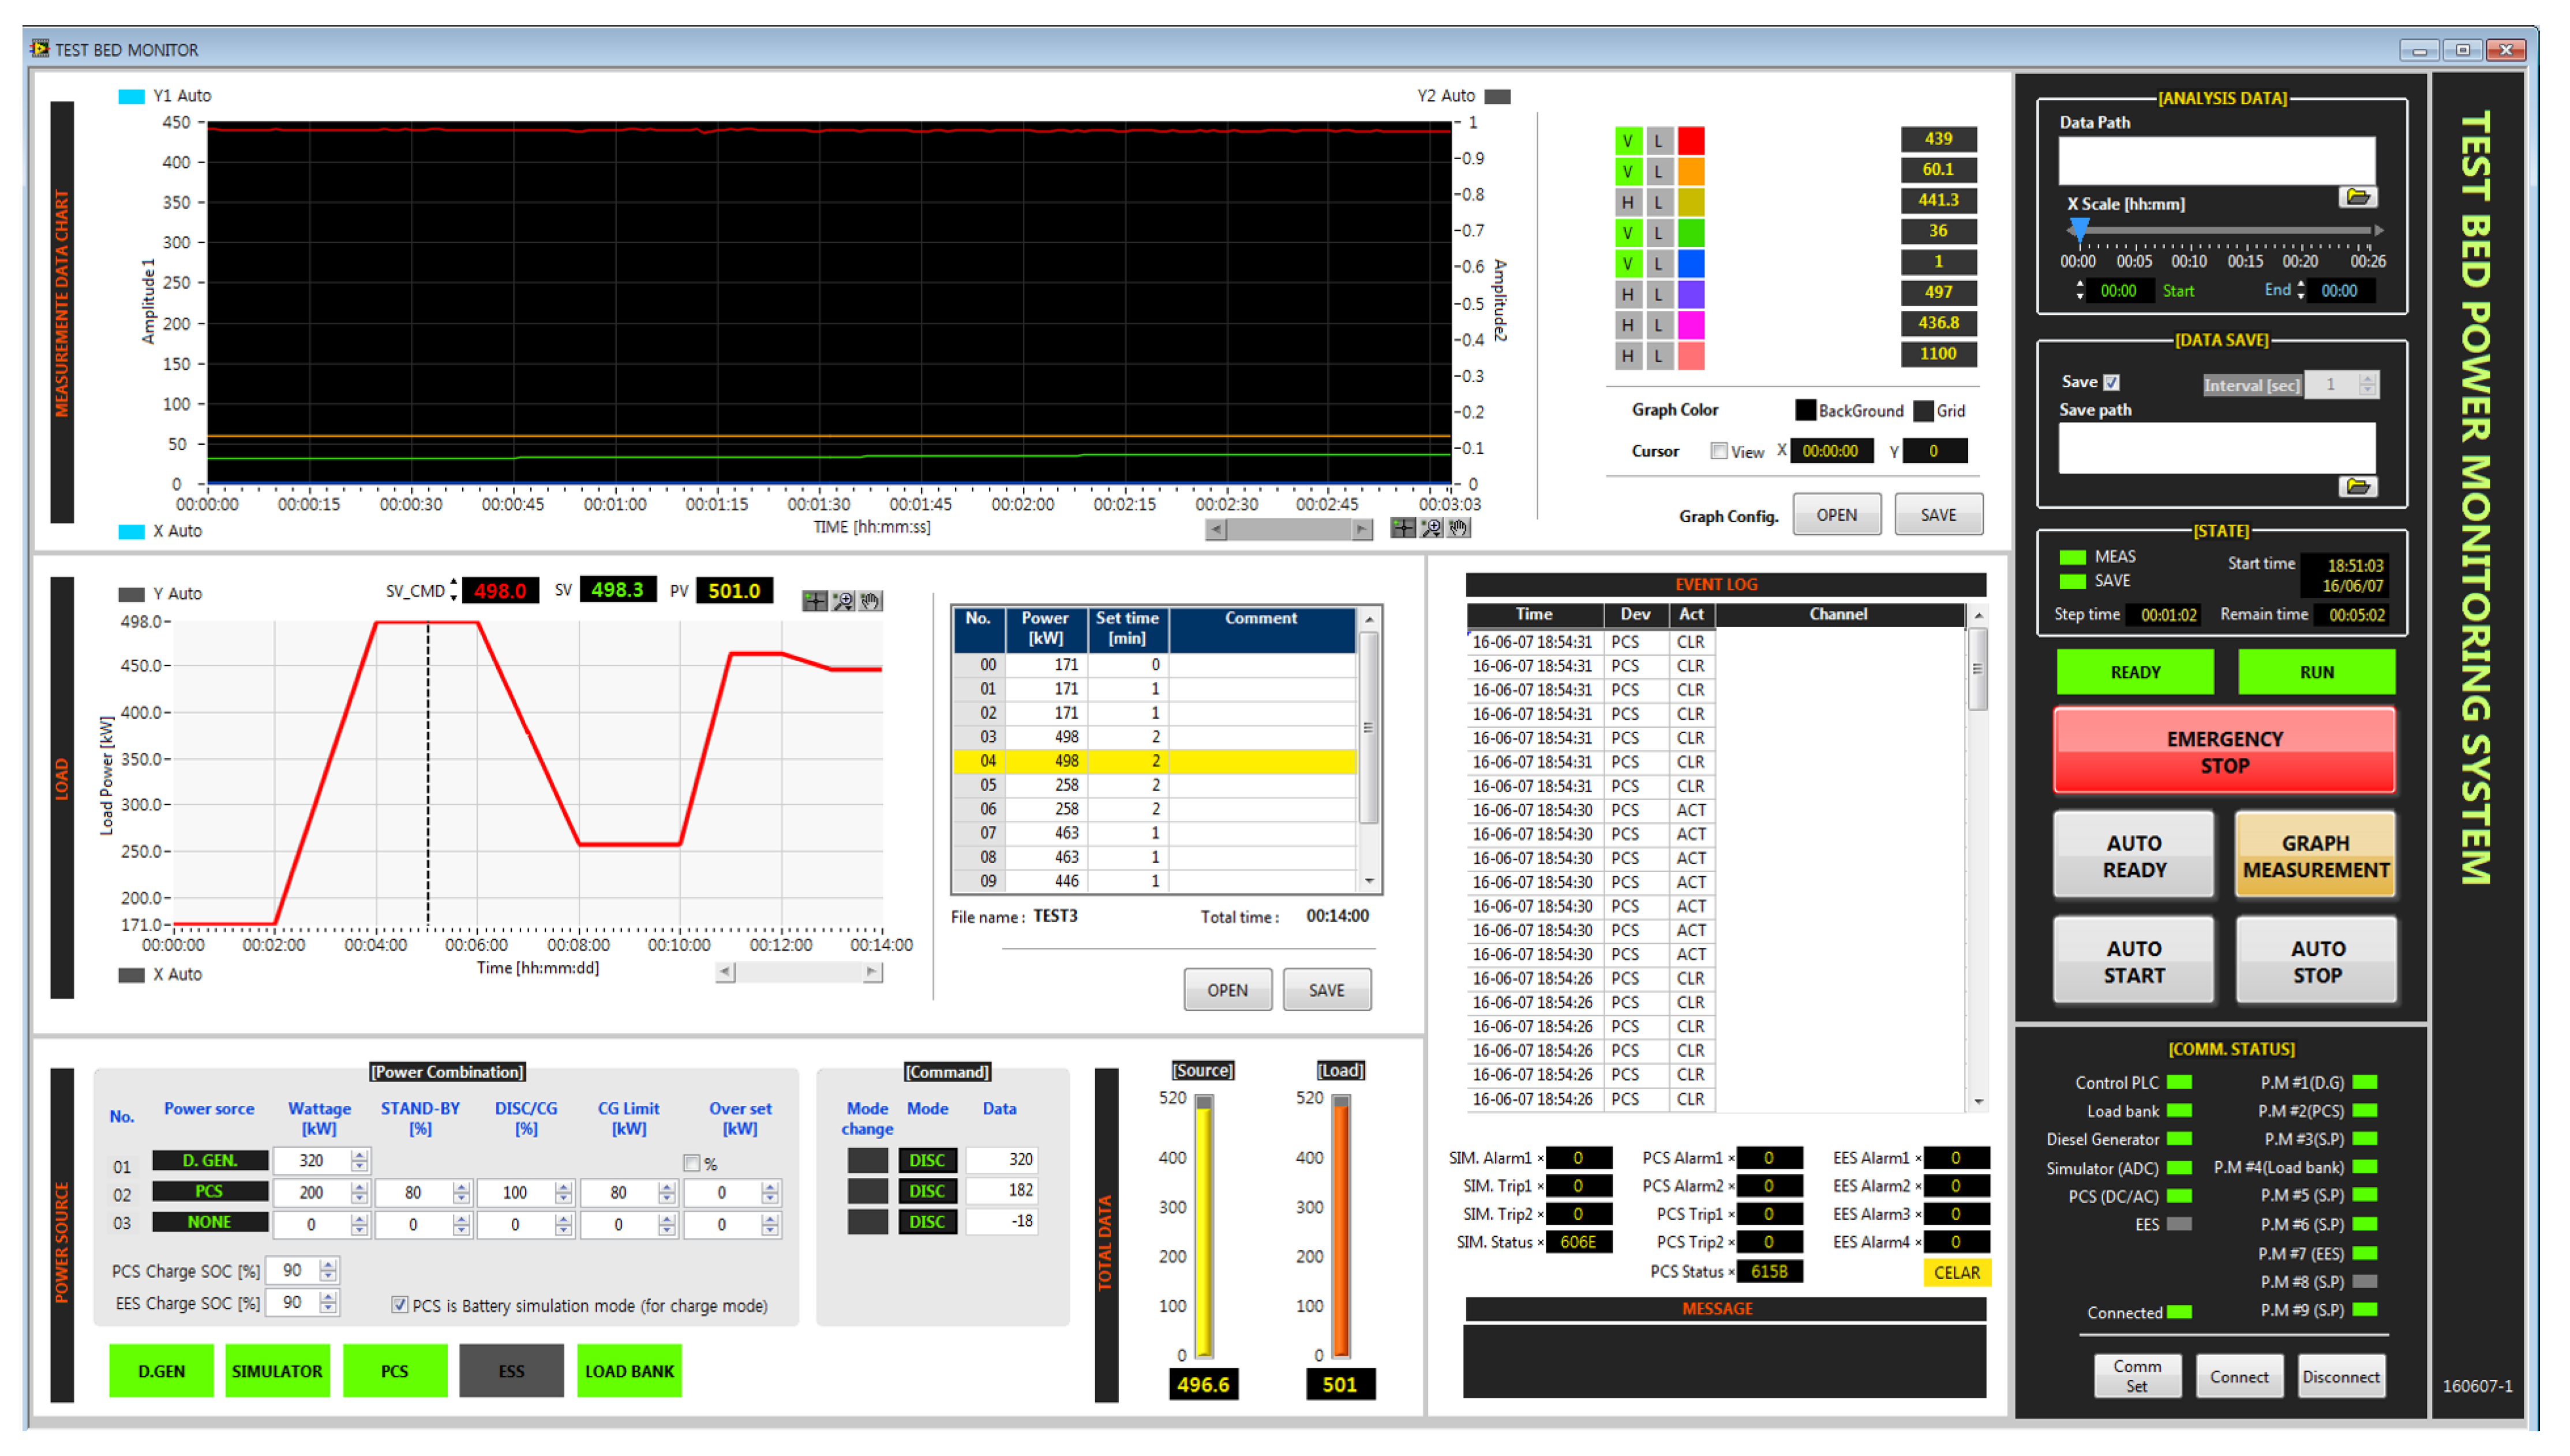
Task: Enable the cursor View checkbox near Graph Color
Action: [x=1720, y=451]
